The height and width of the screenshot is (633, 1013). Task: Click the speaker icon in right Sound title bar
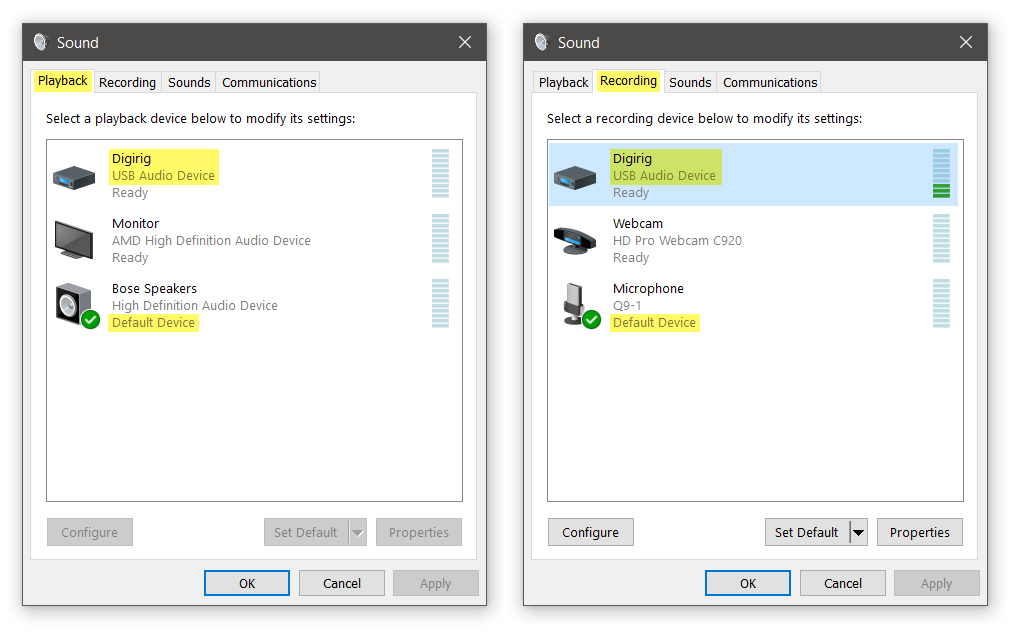tap(542, 42)
